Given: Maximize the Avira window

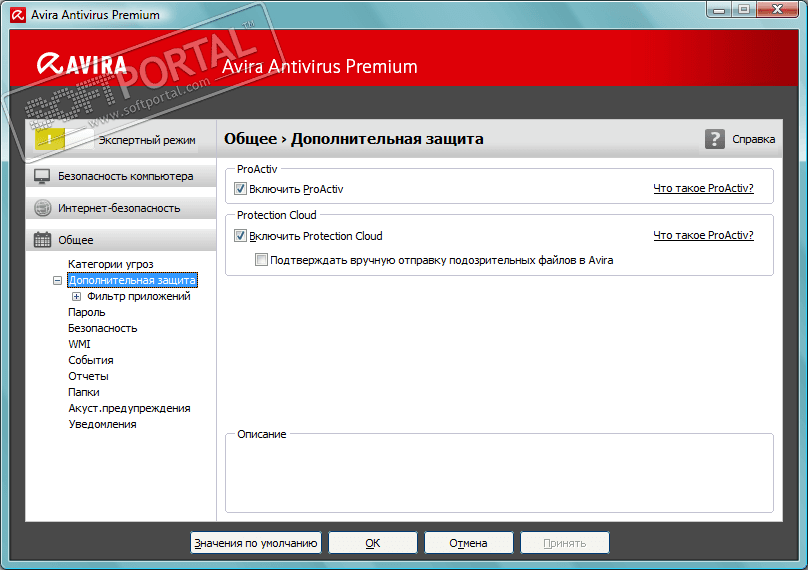Looking at the screenshot, I should click(x=744, y=9).
